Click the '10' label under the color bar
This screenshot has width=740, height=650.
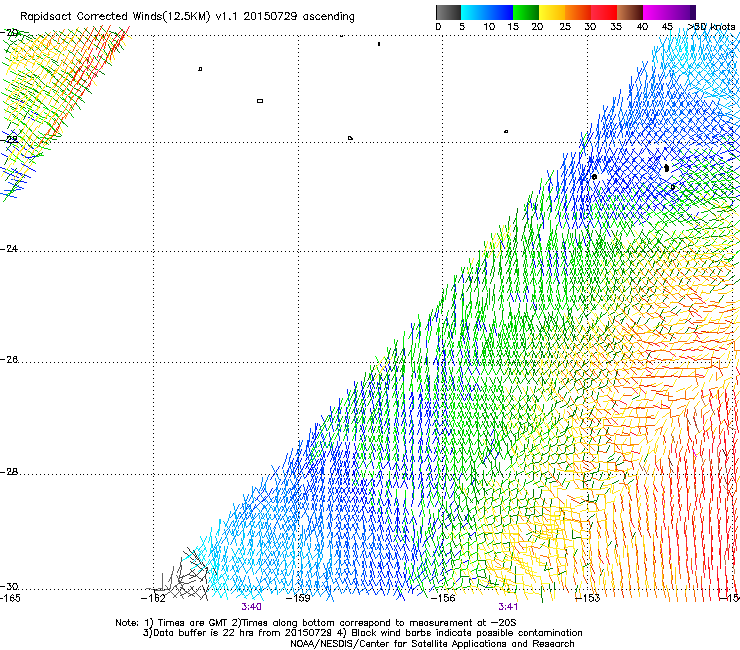[489, 27]
